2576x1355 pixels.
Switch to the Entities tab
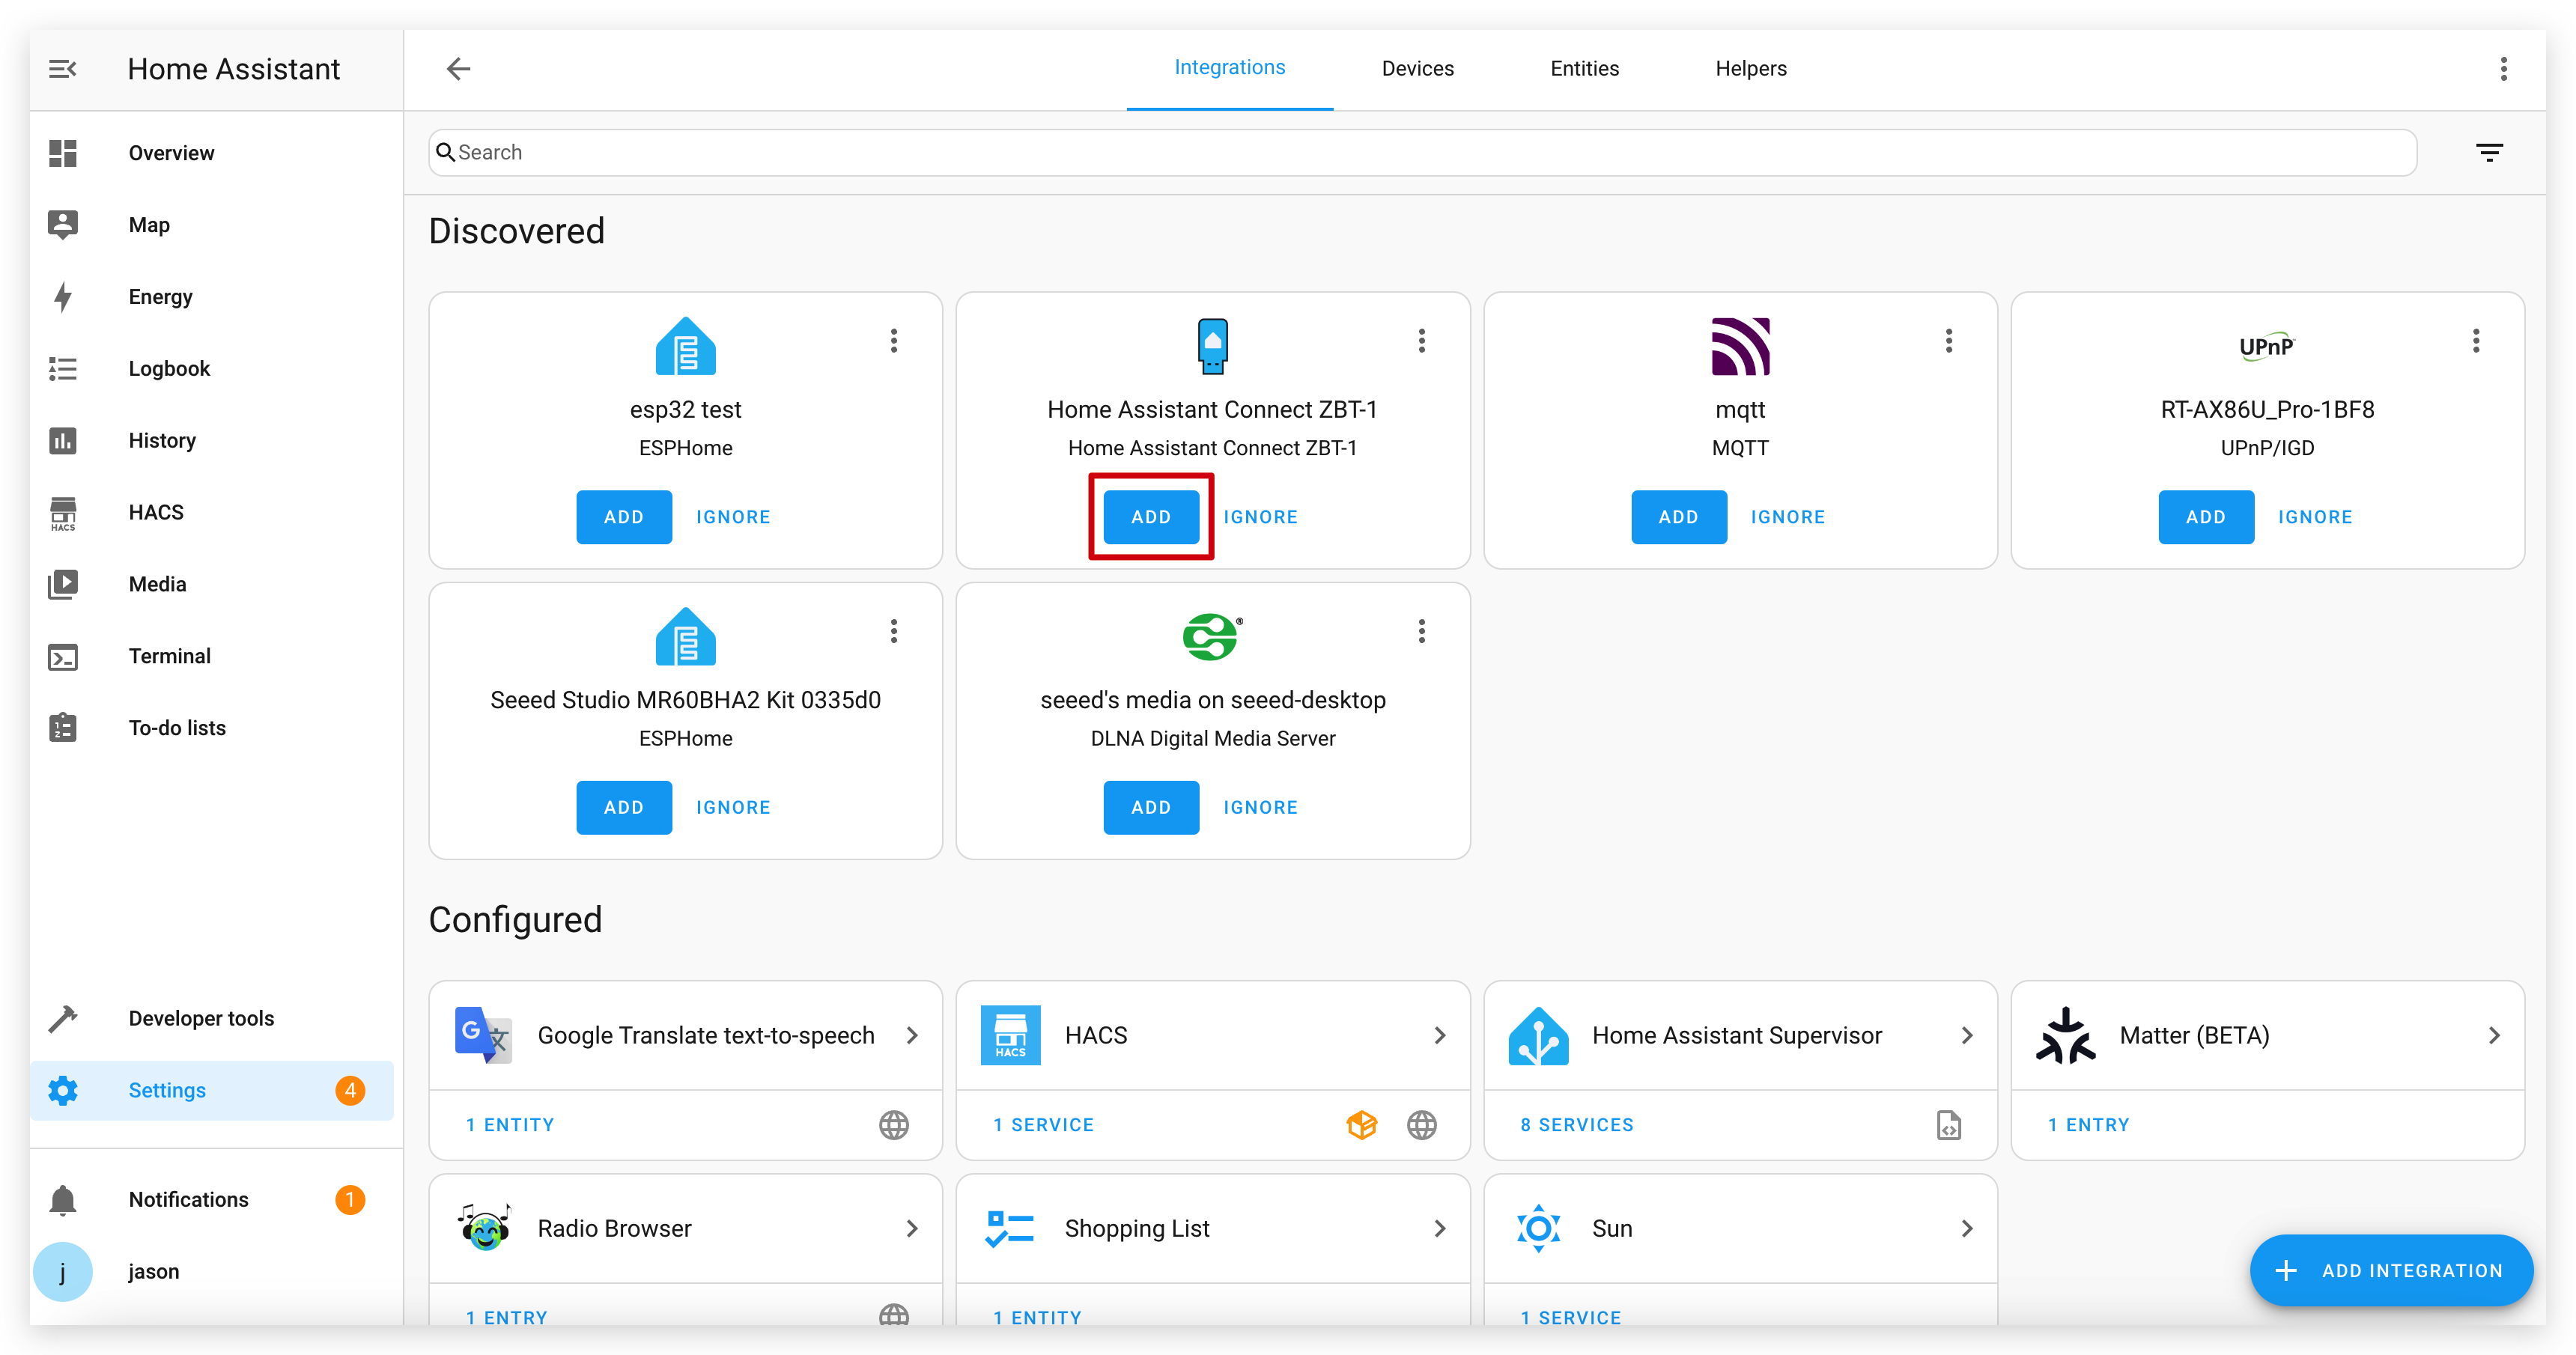pos(1584,69)
